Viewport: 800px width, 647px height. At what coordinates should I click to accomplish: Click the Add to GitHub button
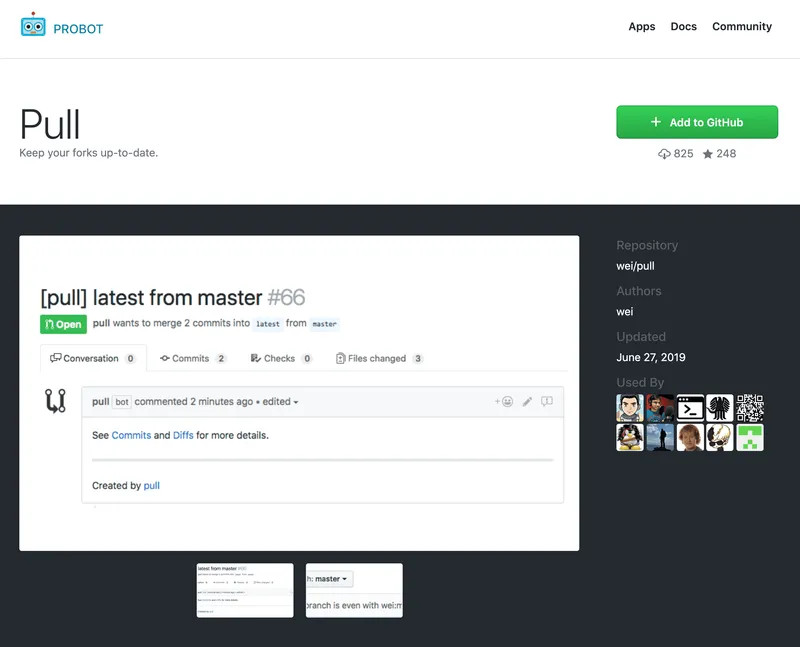(697, 122)
